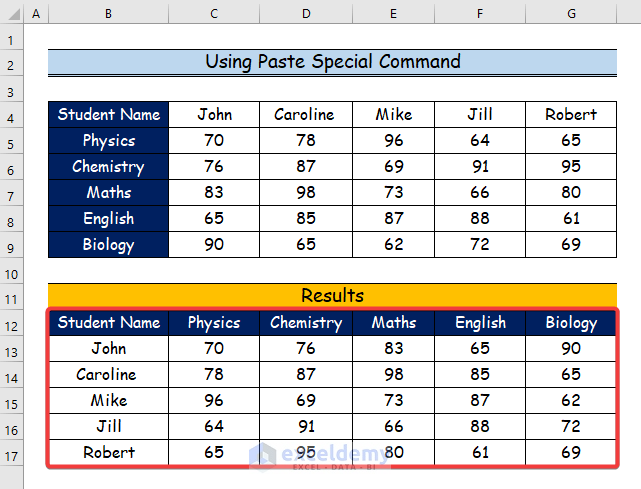The height and width of the screenshot is (489, 641).
Task: Select column B header
Action: [x=108, y=13]
